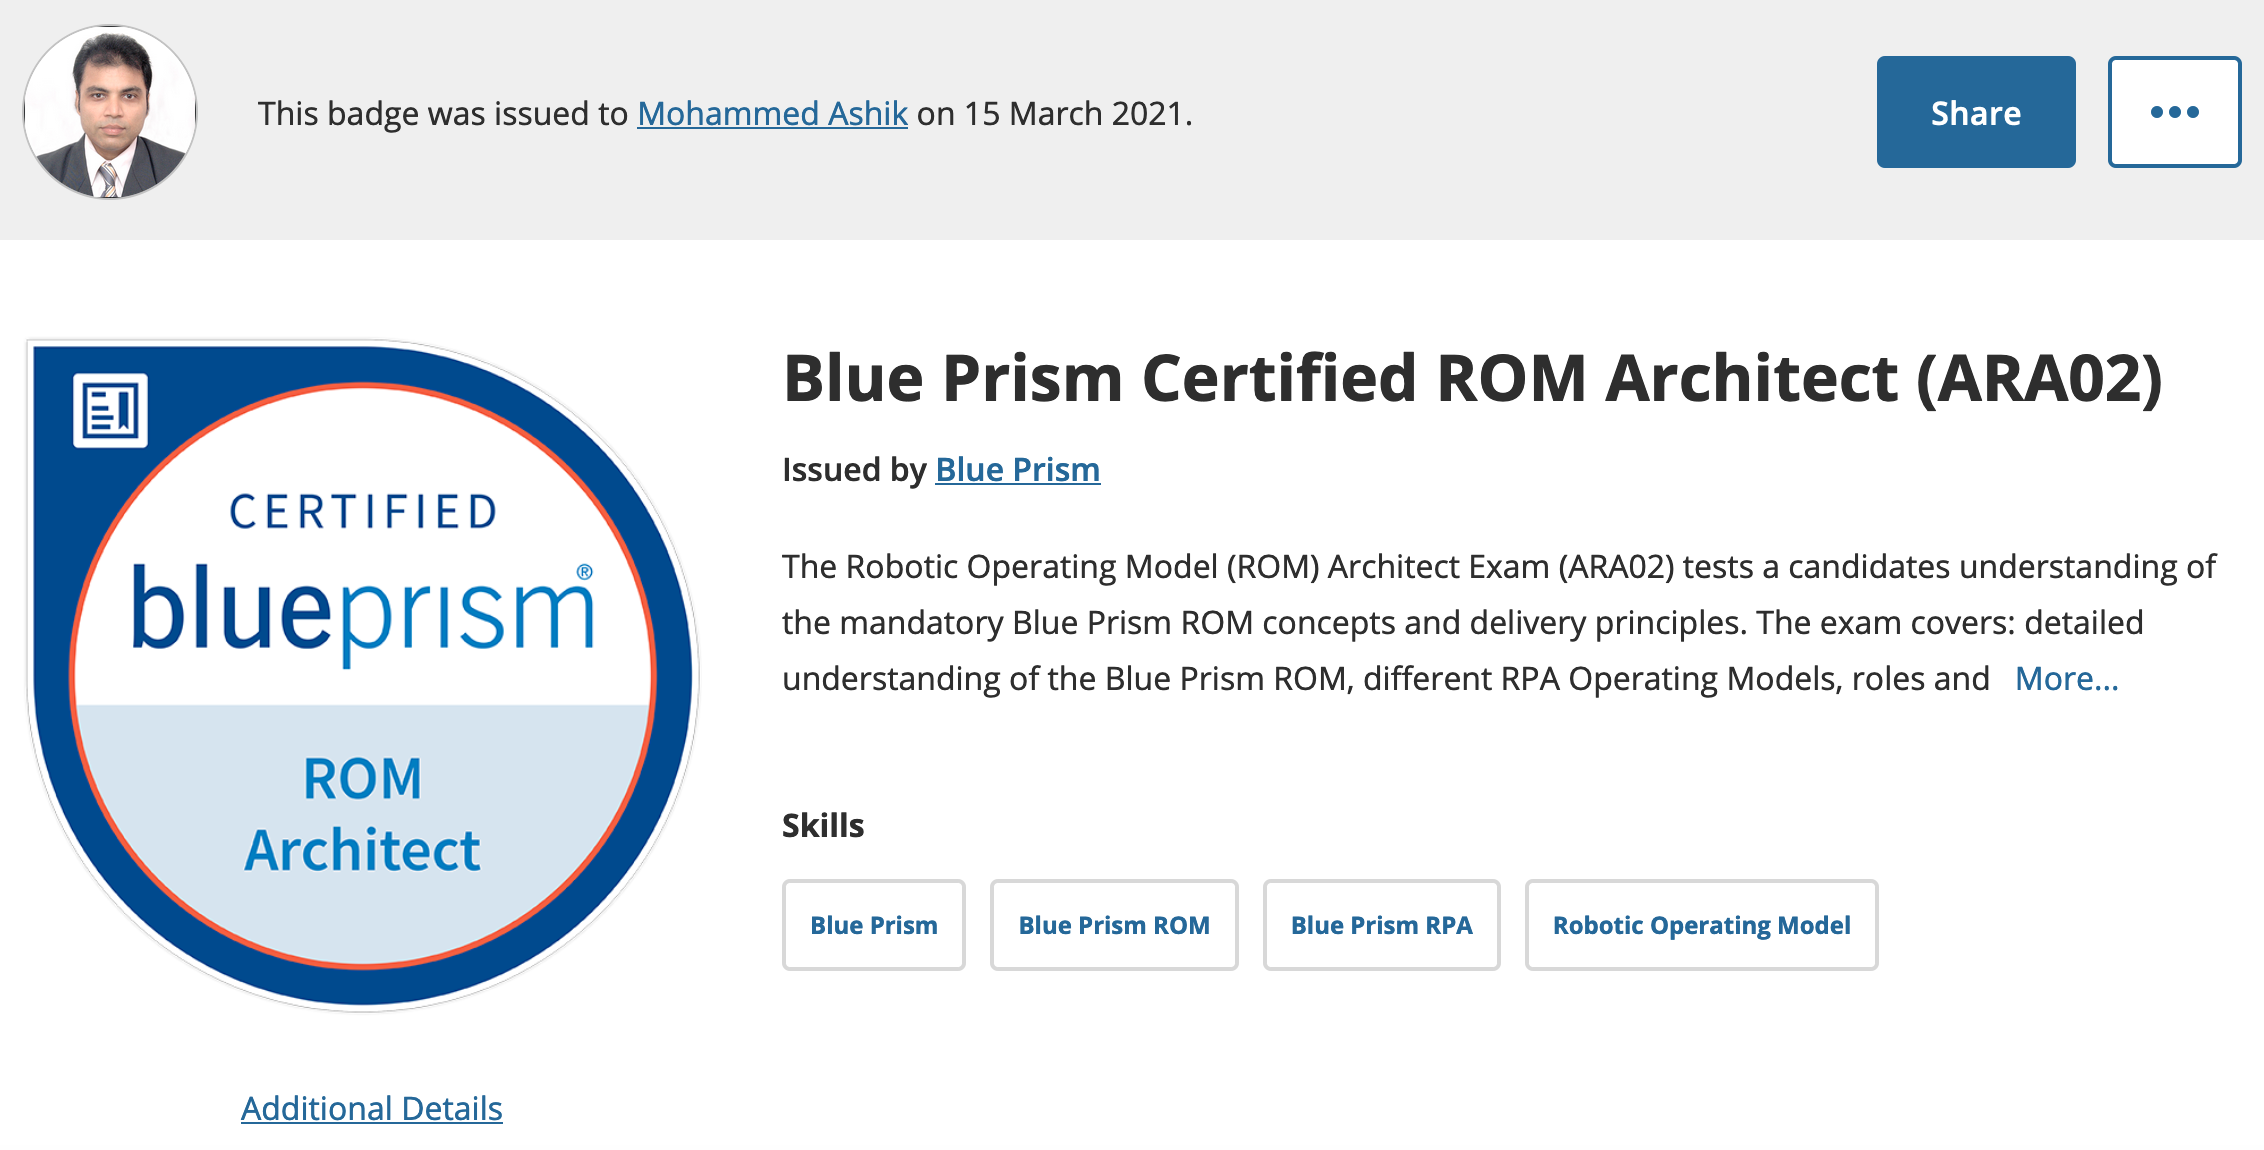Viewport: 2264px width, 1150px height.
Task: Click the date text '15 March 2021'
Action: (x=1074, y=113)
